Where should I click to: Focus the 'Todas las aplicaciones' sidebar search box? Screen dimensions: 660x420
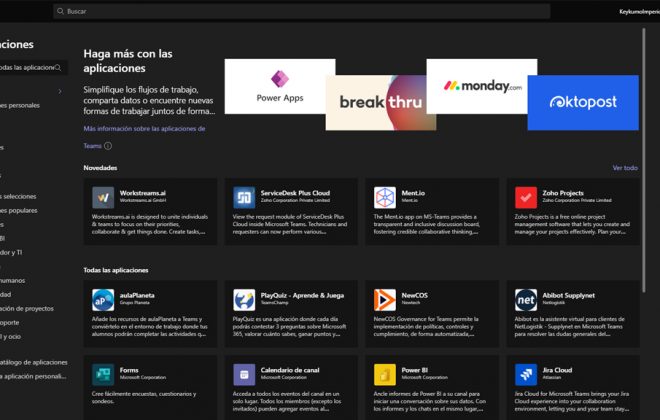32,68
